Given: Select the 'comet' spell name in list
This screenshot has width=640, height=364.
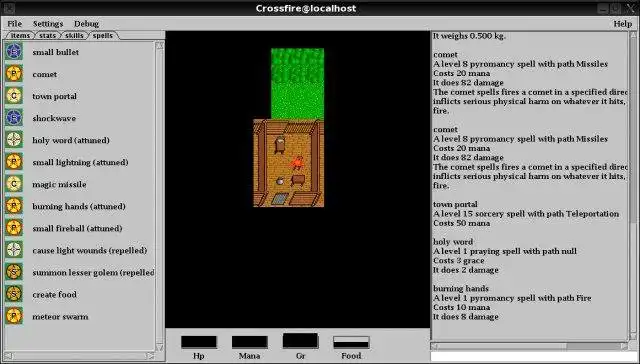Looking at the screenshot, I should [44, 74].
